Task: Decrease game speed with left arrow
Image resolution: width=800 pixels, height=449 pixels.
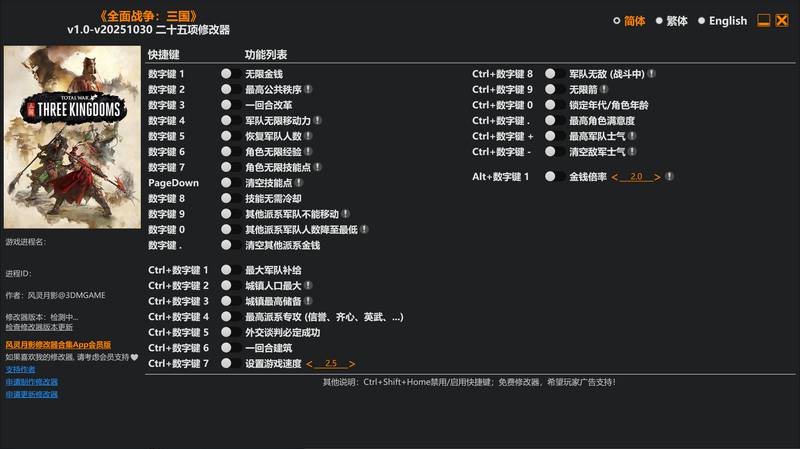Action: coord(309,364)
